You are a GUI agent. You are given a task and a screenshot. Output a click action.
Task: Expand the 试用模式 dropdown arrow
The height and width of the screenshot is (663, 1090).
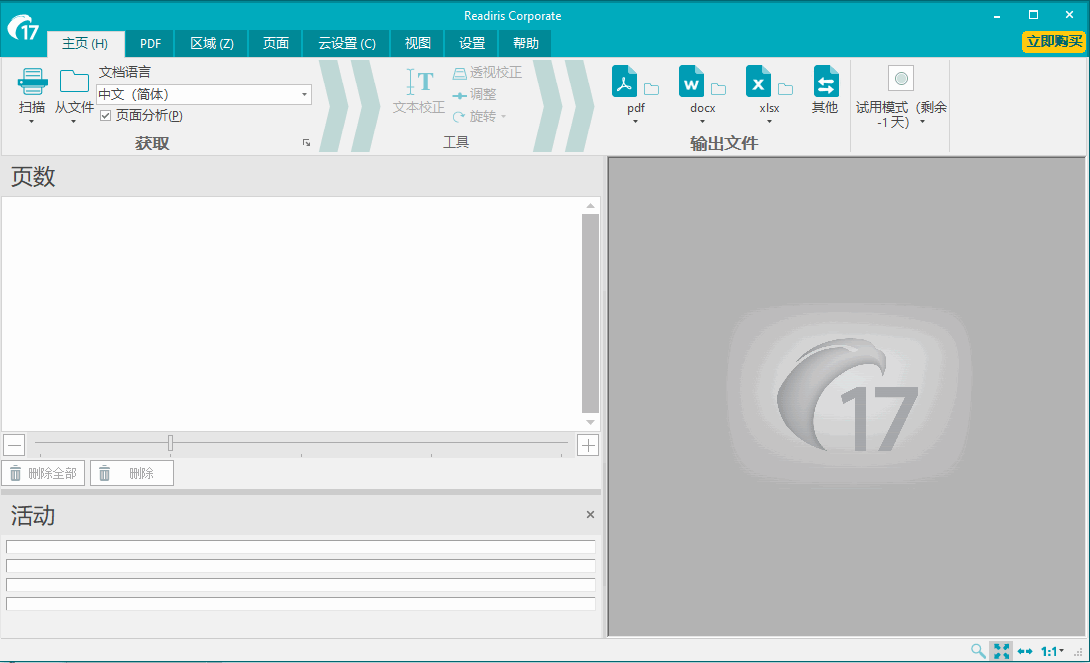click(x=922, y=122)
